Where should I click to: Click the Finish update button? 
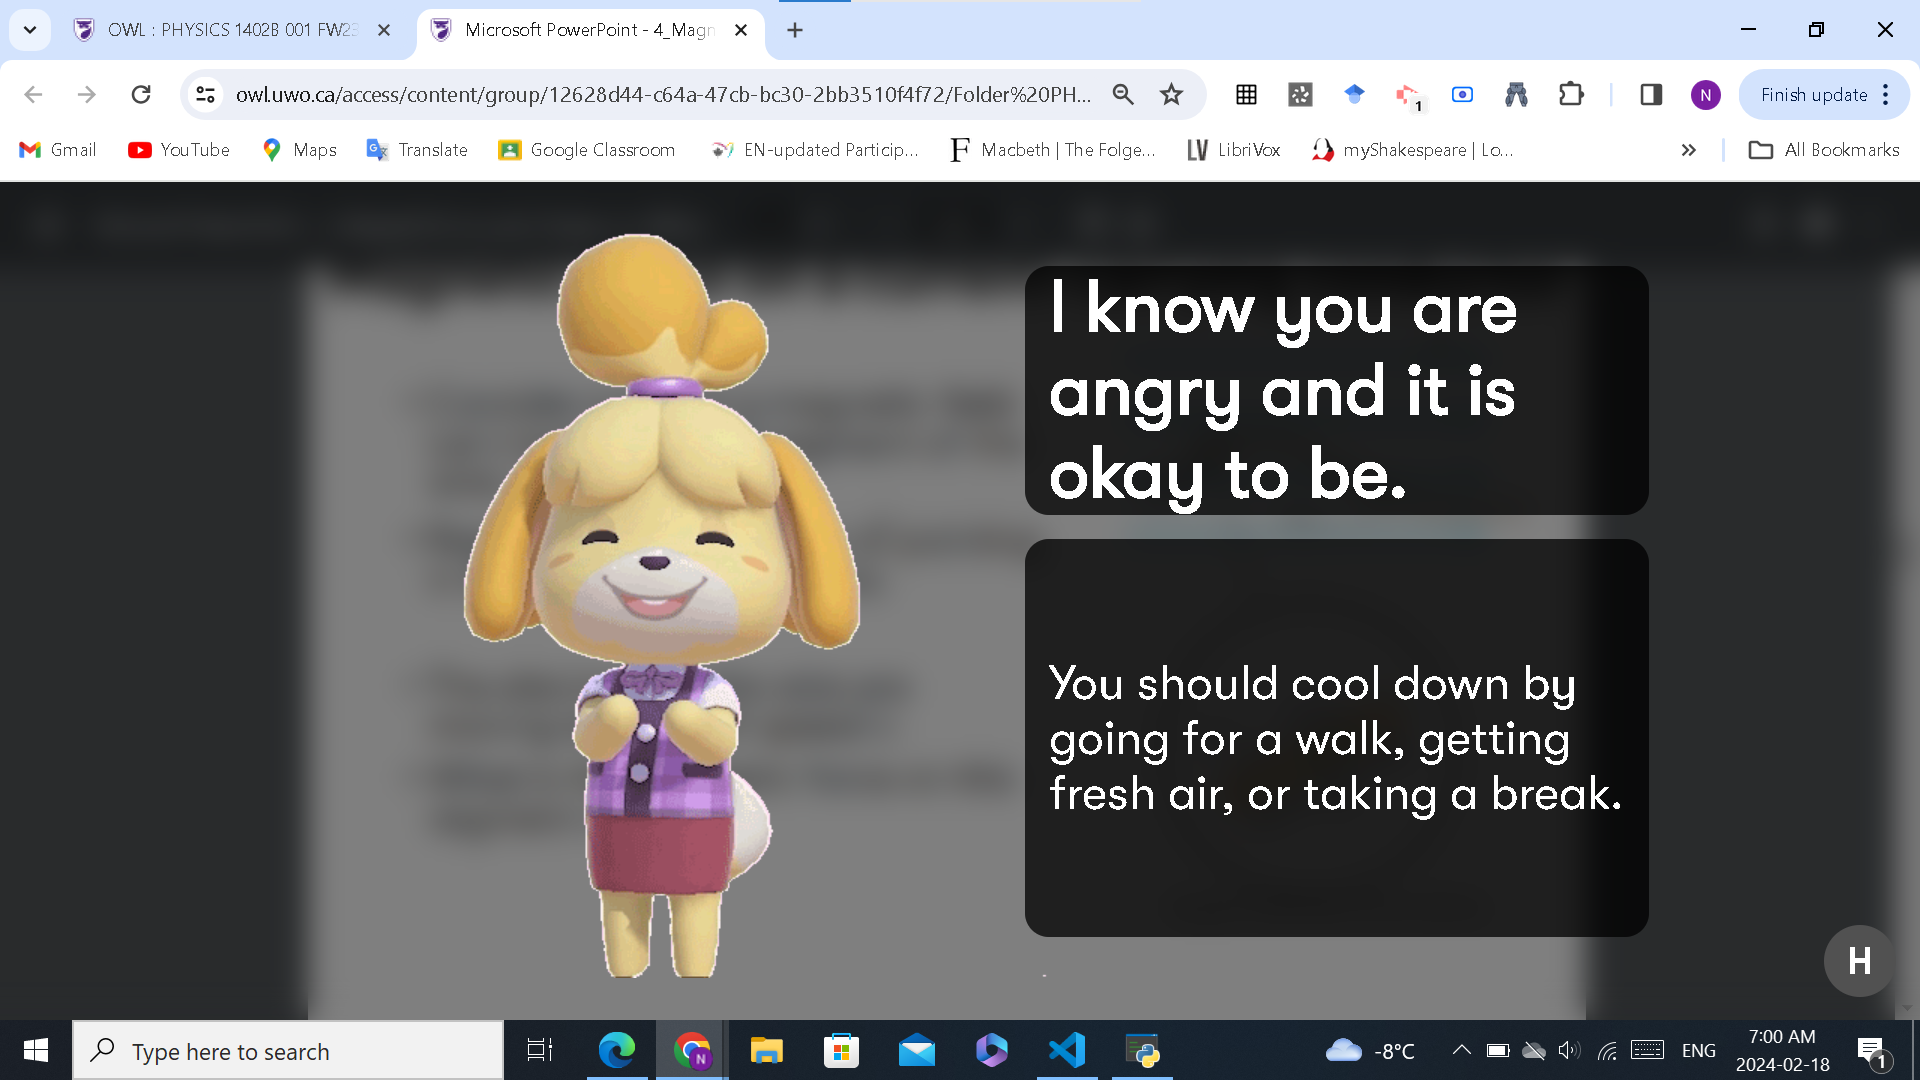[x=1813, y=94]
